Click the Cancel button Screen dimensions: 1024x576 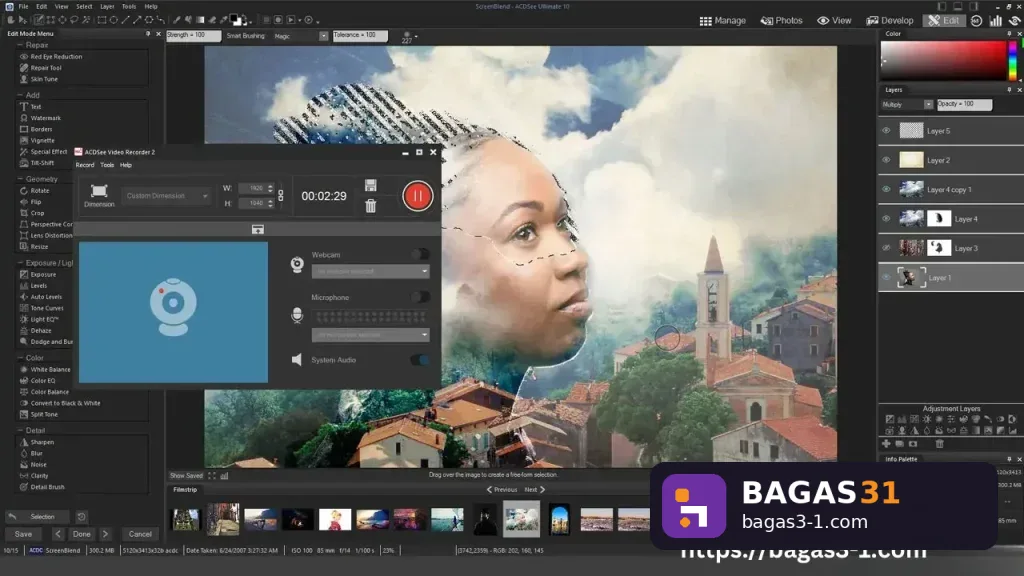(x=140, y=534)
